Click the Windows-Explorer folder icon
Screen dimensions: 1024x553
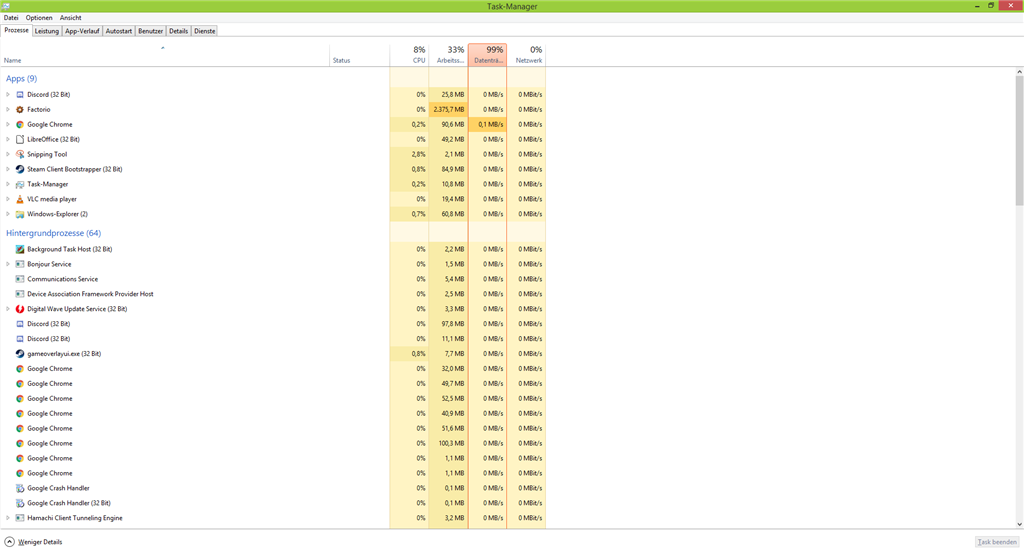(x=20, y=214)
